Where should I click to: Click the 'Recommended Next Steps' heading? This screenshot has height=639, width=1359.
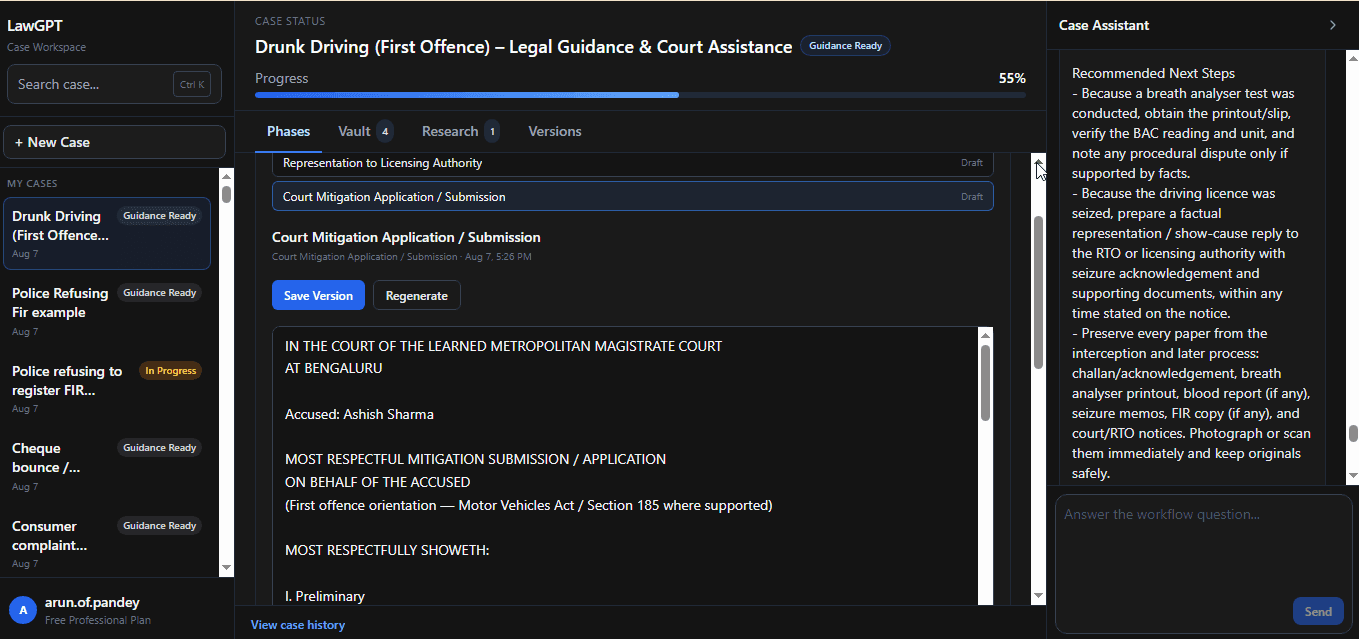pyautogui.click(x=1153, y=73)
